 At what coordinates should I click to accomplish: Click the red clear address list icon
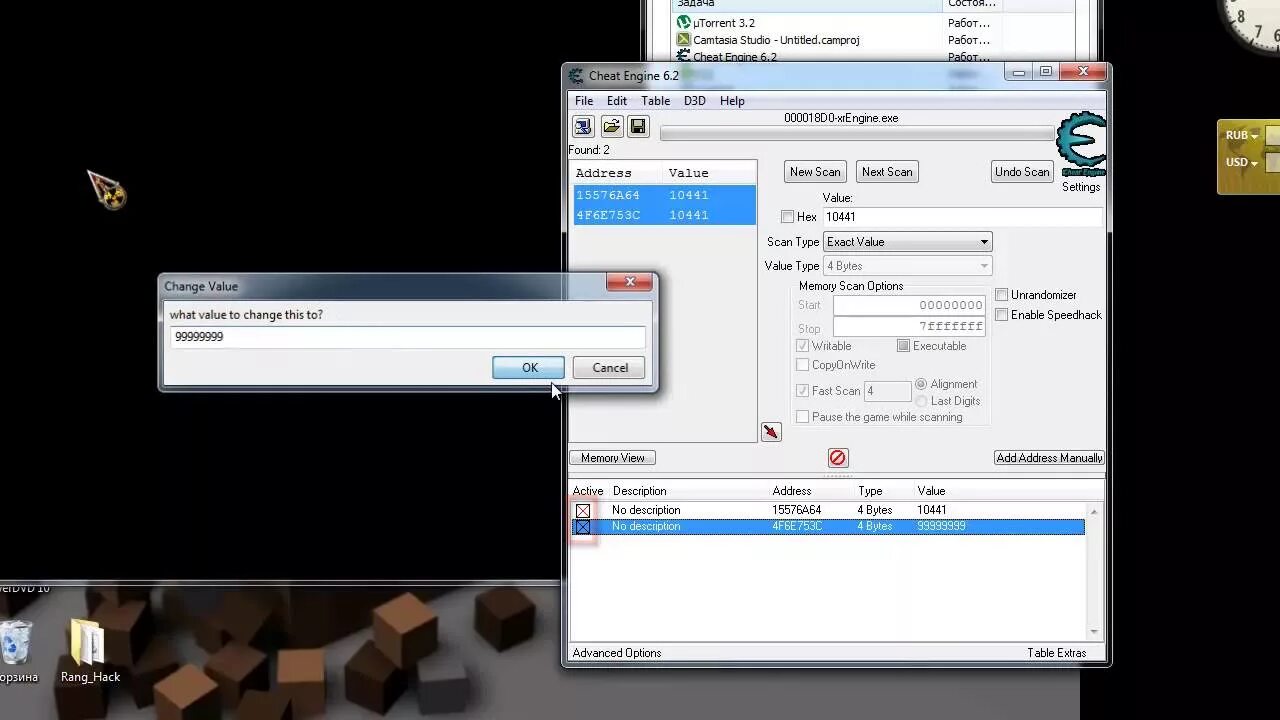click(838, 458)
